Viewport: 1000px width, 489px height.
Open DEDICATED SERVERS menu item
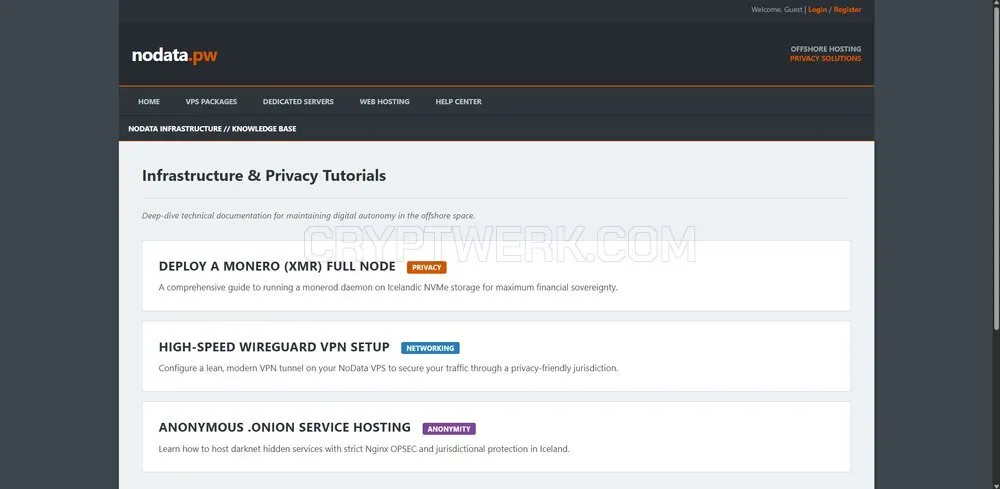point(298,101)
